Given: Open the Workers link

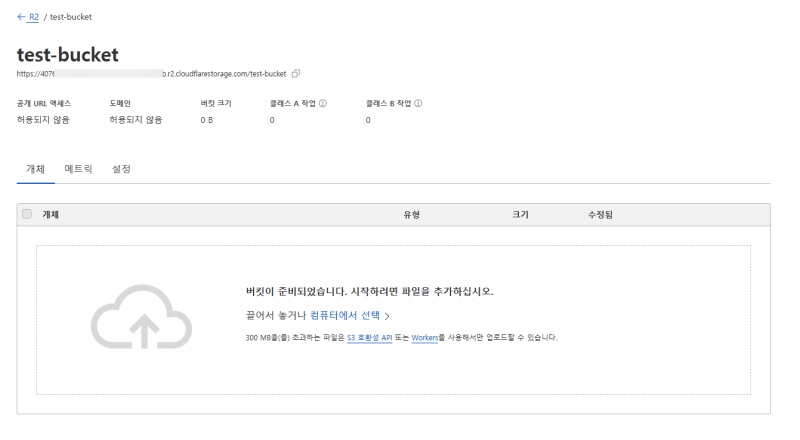Looking at the screenshot, I should pyautogui.click(x=424, y=337).
